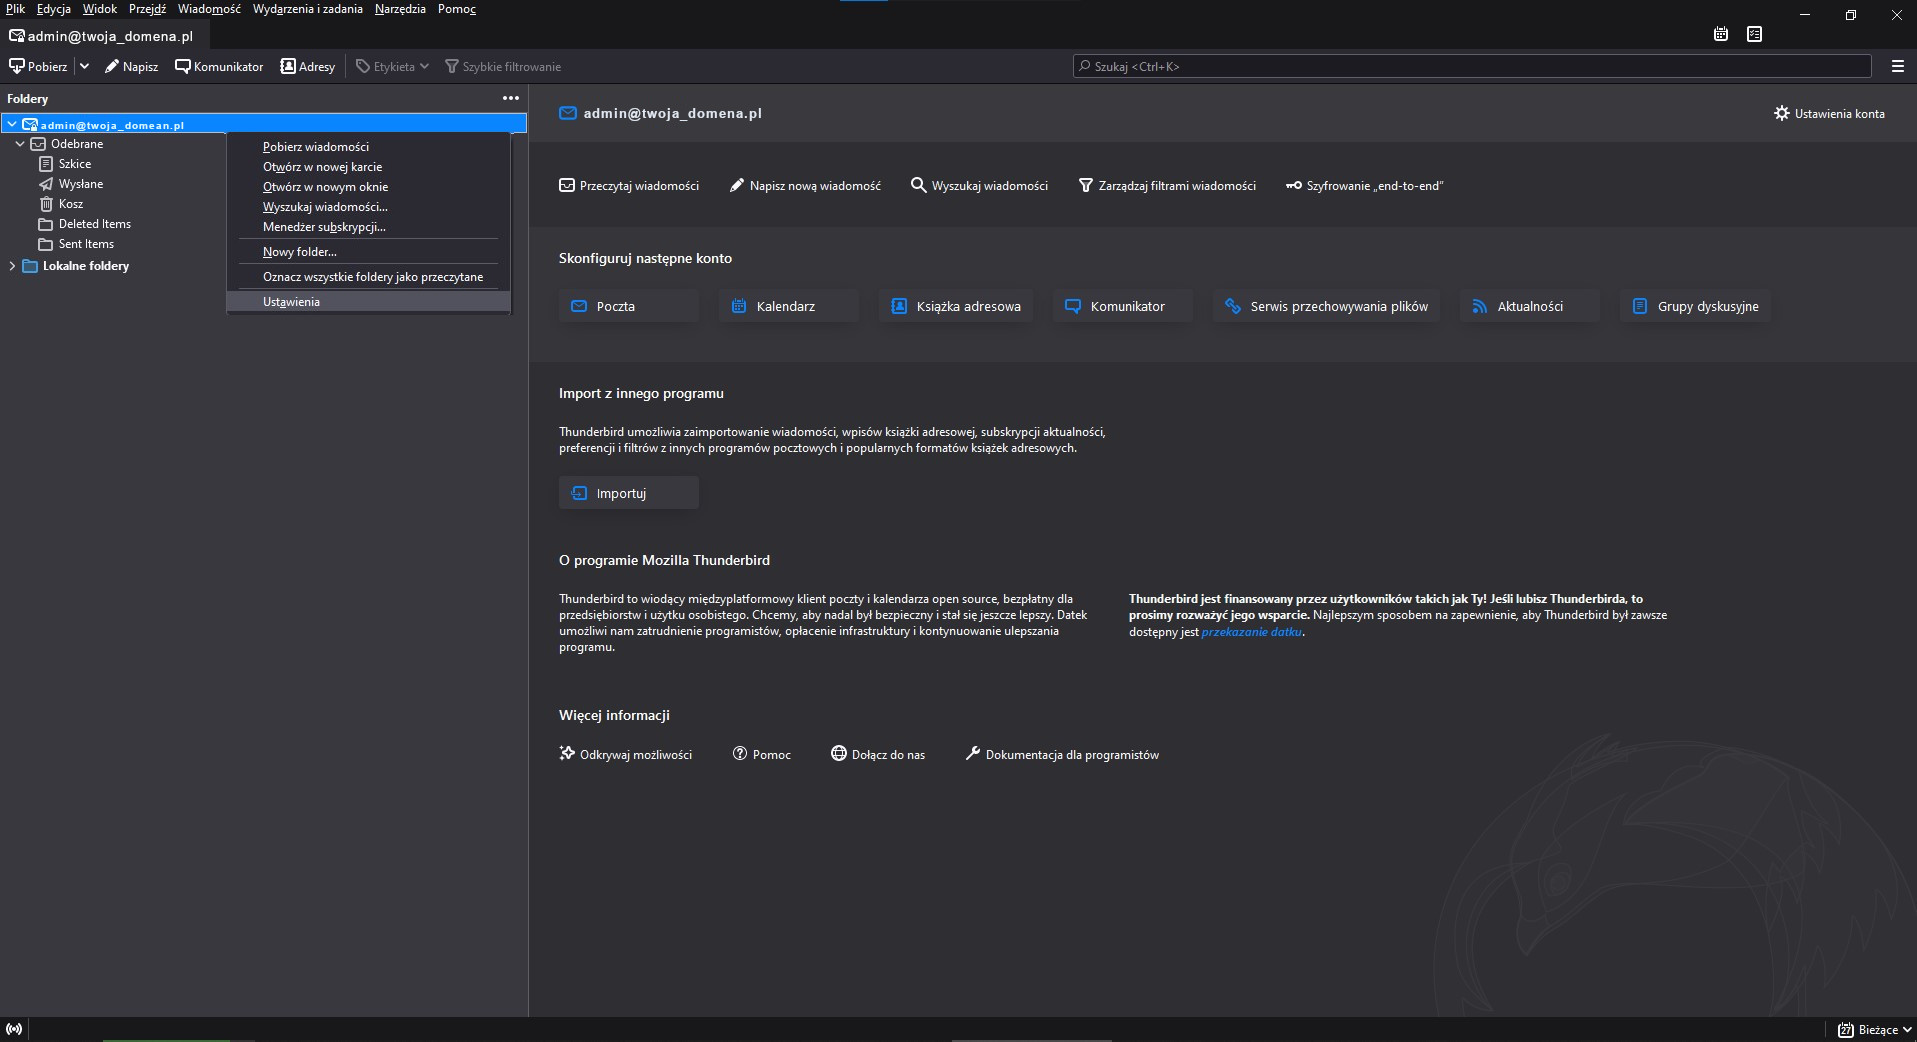Click the Importuj button
1917x1042 pixels.
628,493
